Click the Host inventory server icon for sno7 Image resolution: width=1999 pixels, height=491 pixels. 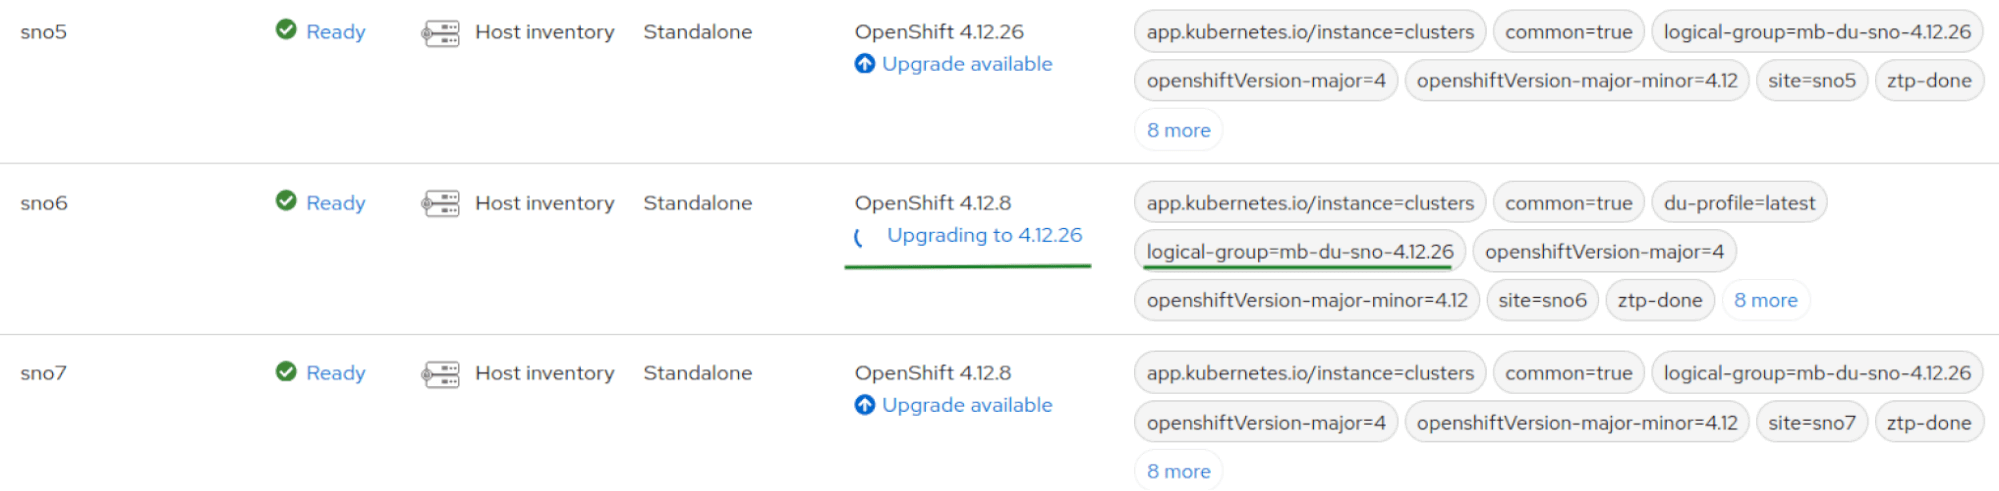[440, 374]
